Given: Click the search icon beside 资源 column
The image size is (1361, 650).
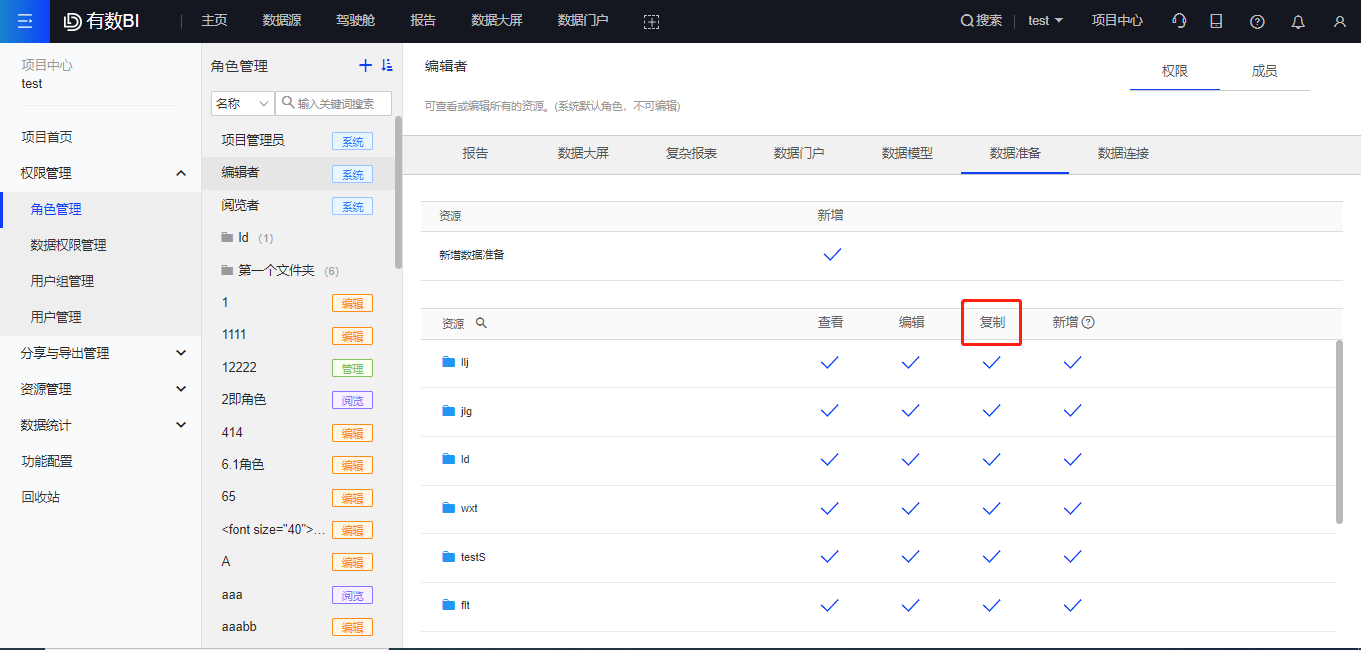Looking at the screenshot, I should 484,321.
